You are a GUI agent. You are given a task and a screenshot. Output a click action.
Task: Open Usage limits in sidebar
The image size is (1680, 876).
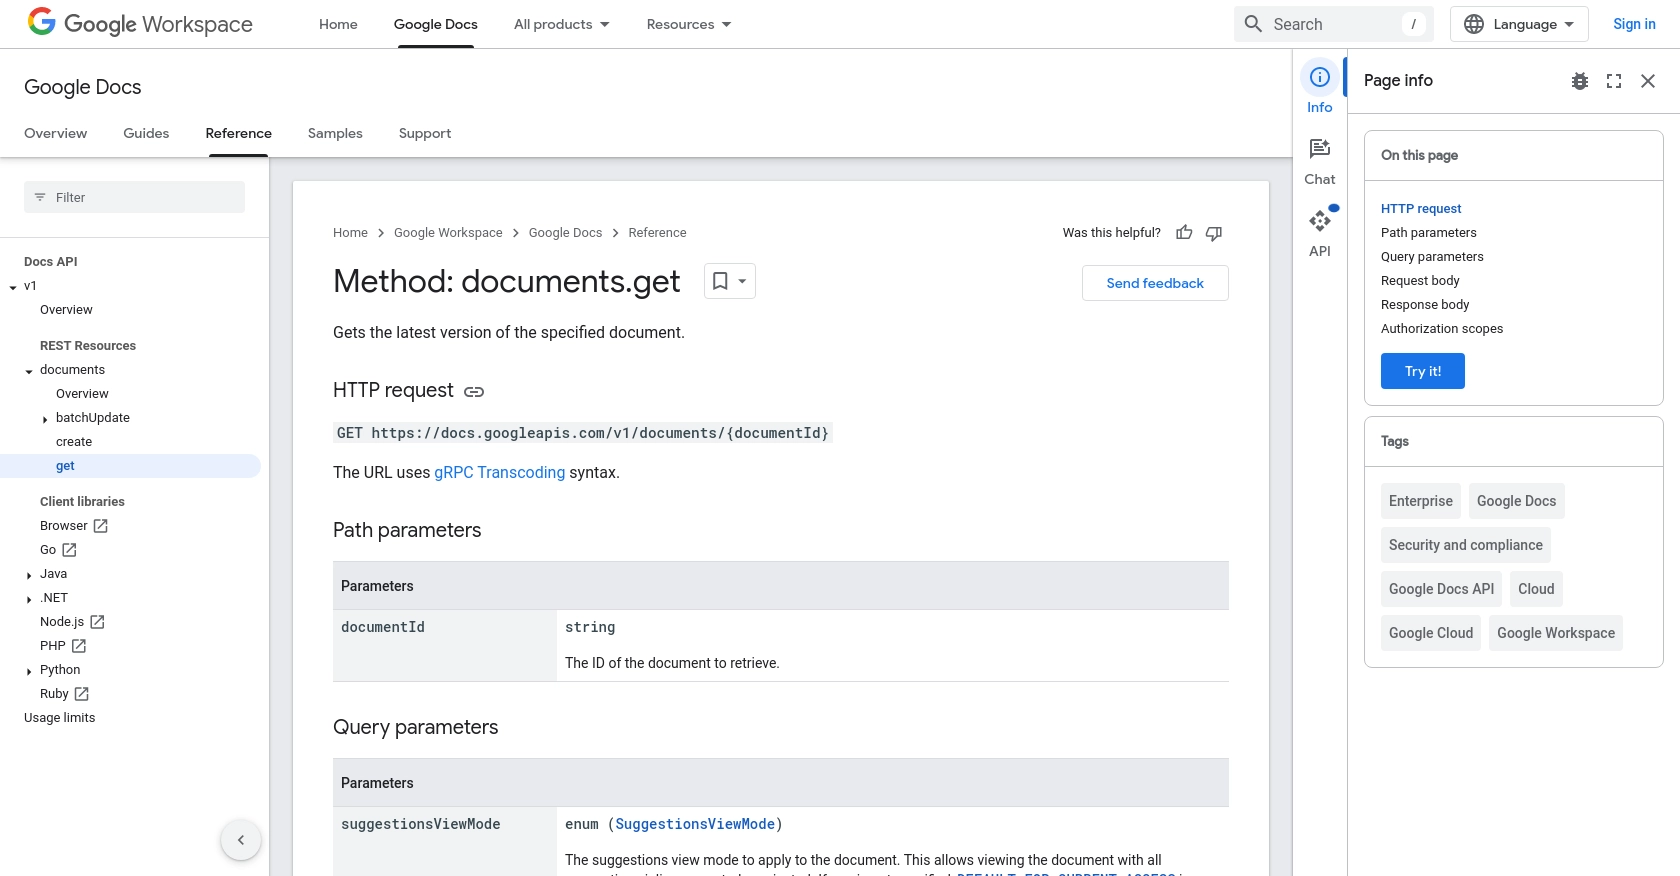[x=60, y=718]
